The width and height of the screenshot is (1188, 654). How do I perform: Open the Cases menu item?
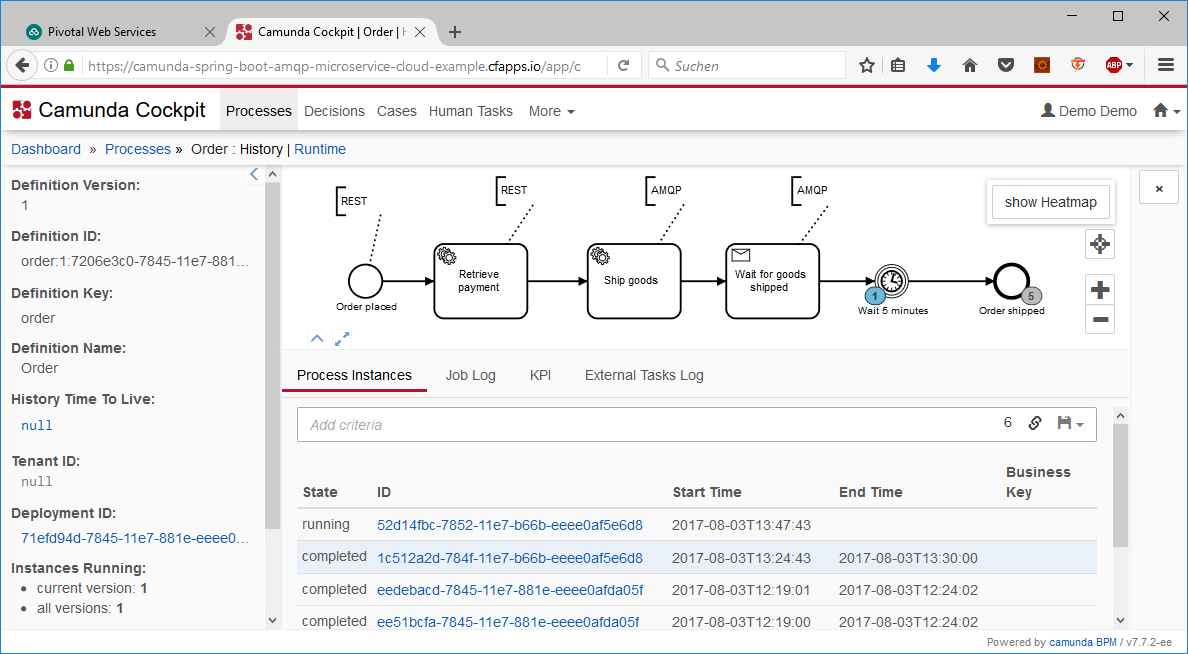pyautogui.click(x=396, y=111)
